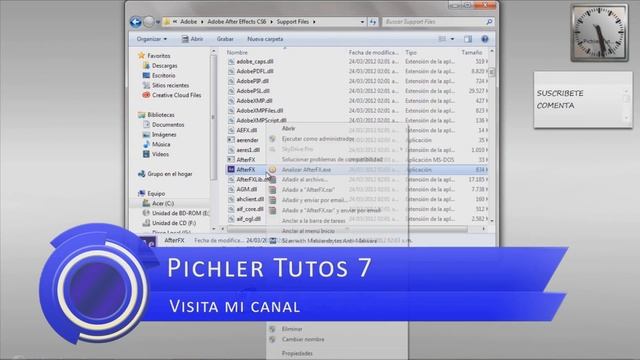640x360 pixels.
Task: Choose Abrir in the context menu
Action: coord(288,129)
